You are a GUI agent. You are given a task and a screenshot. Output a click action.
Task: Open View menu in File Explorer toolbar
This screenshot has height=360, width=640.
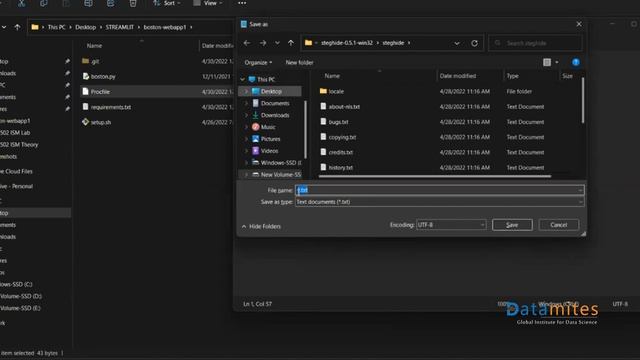(x=209, y=3)
